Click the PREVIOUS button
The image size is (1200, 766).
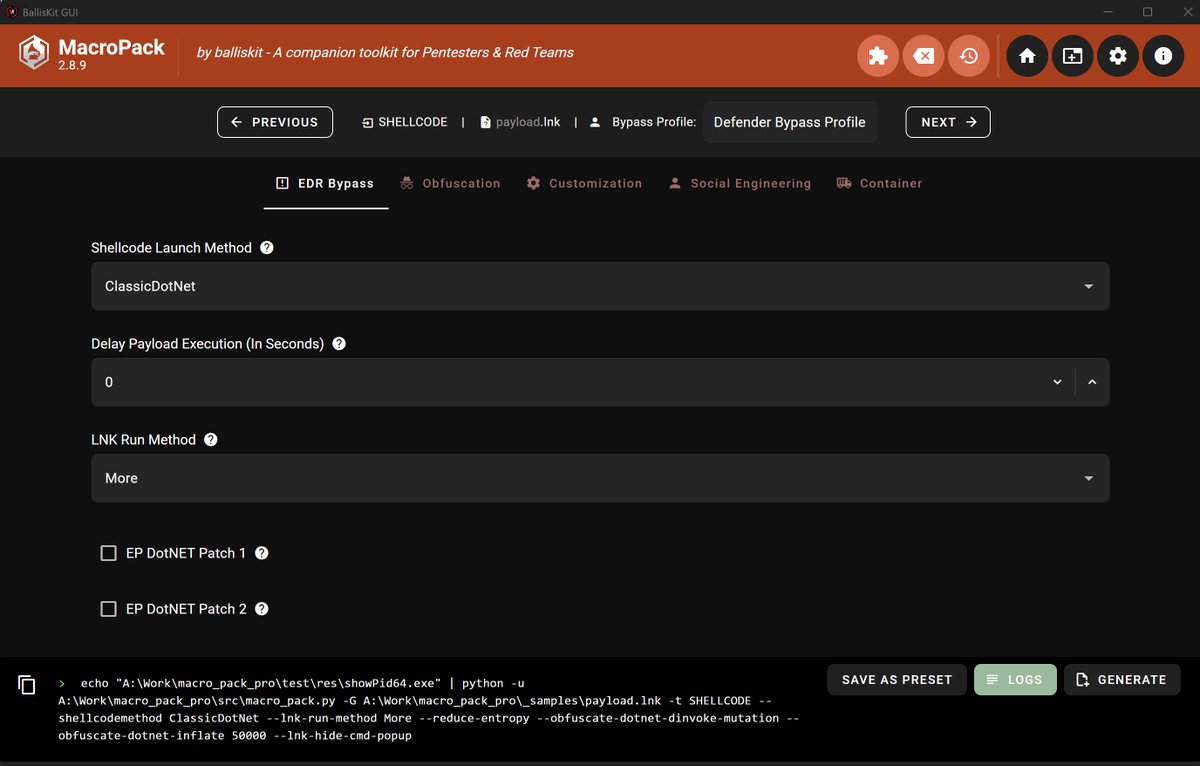275,122
